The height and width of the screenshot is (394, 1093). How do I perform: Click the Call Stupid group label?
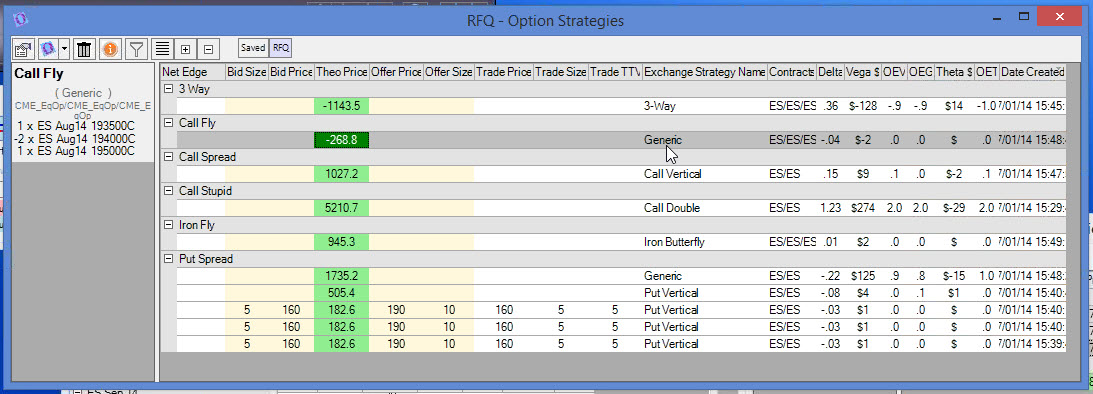206,191
